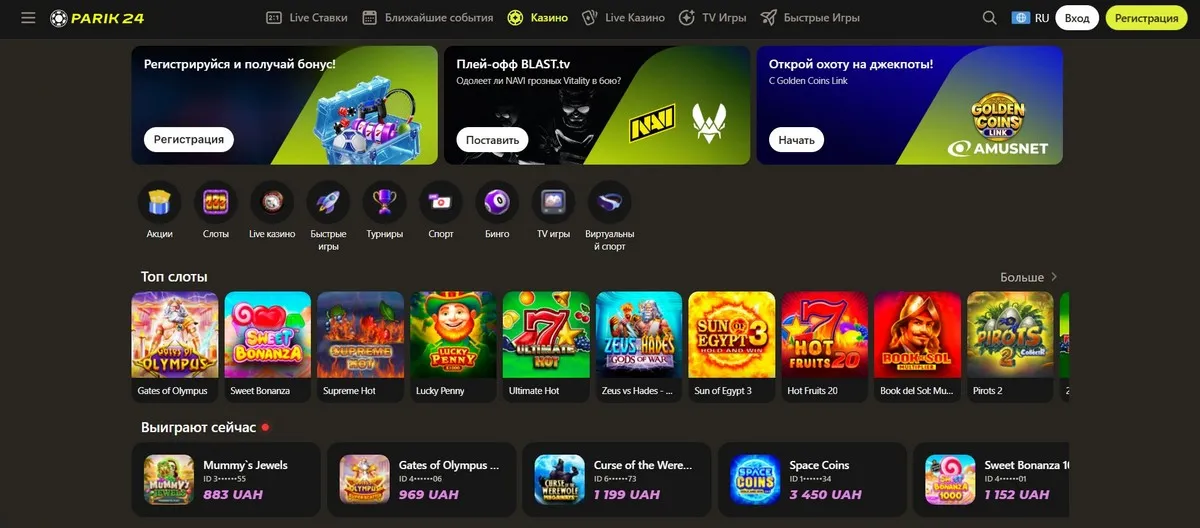Image resolution: width=1200 pixels, height=528 pixels.
Task: Select the Бинго ball icon
Action: pyautogui.click(x=497, y=202)
